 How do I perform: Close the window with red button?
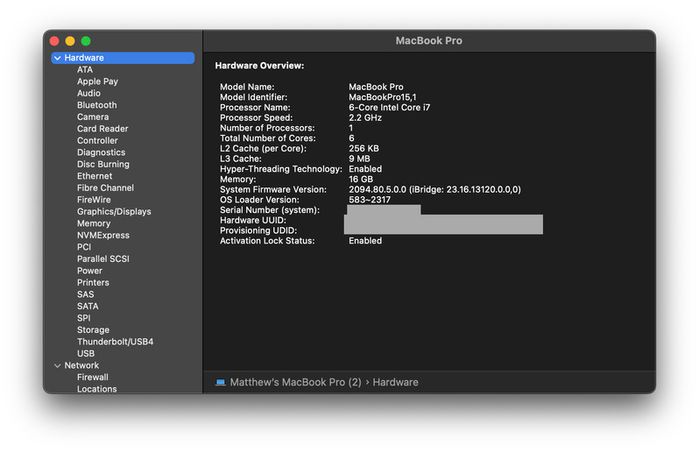[x=54, y=41]
